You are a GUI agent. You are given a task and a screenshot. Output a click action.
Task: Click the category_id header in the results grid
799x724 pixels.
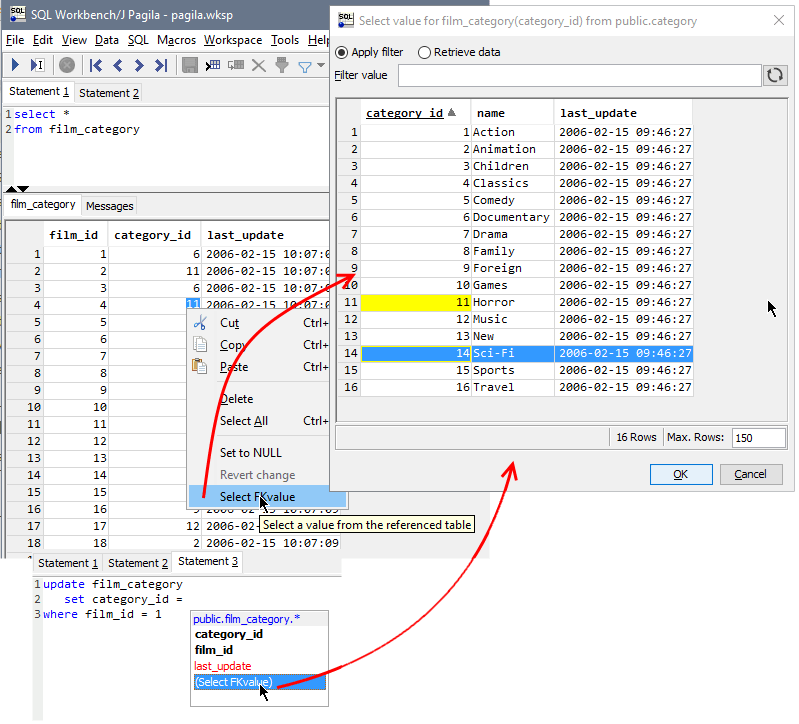pos(154,235)
